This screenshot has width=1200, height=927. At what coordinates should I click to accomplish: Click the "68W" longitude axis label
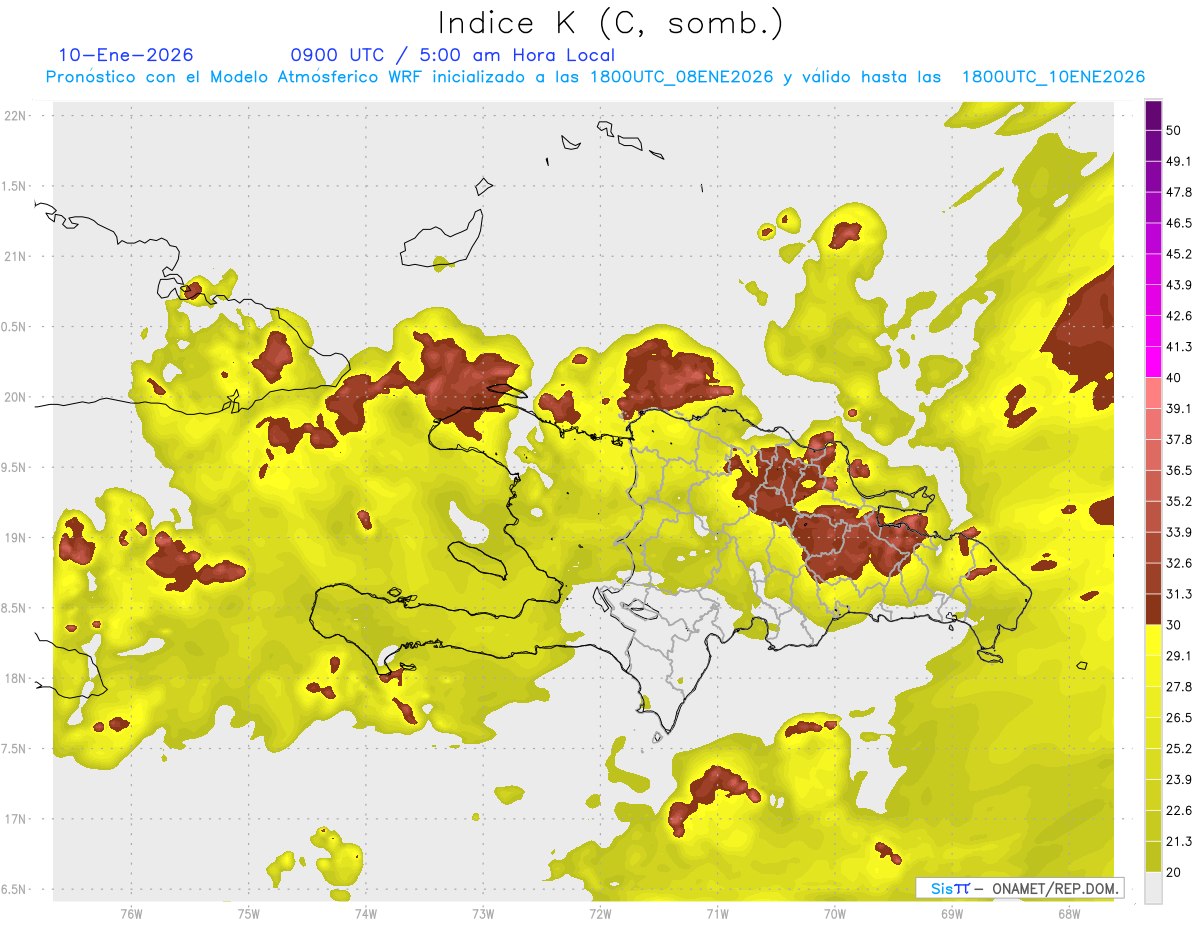(x=1068, y=914)
